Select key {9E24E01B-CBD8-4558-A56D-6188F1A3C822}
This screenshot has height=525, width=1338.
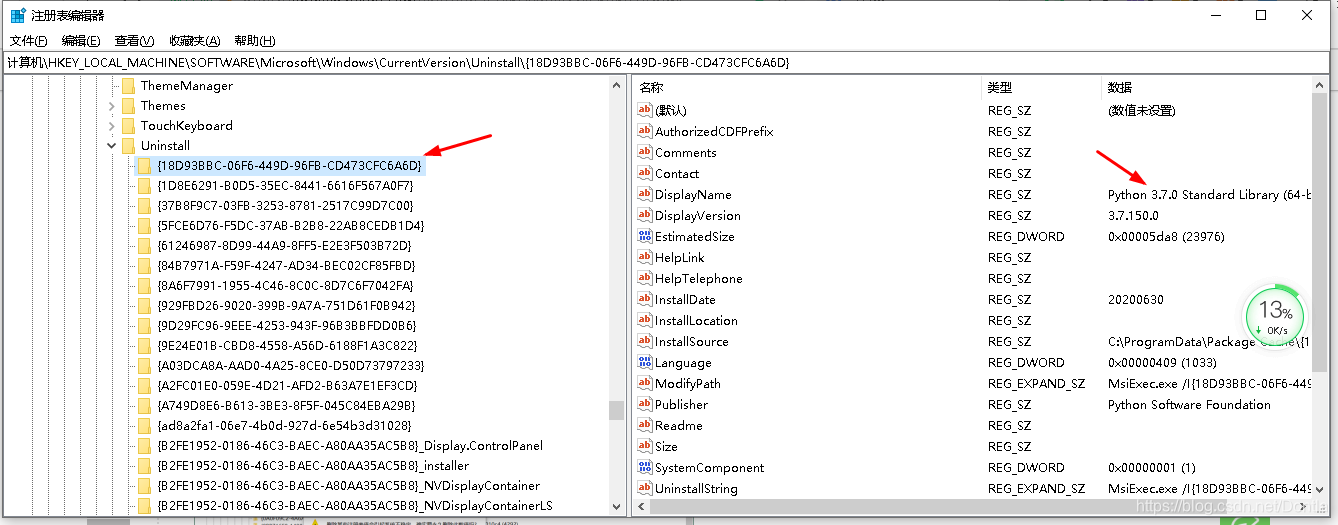[x=287, y=345]
